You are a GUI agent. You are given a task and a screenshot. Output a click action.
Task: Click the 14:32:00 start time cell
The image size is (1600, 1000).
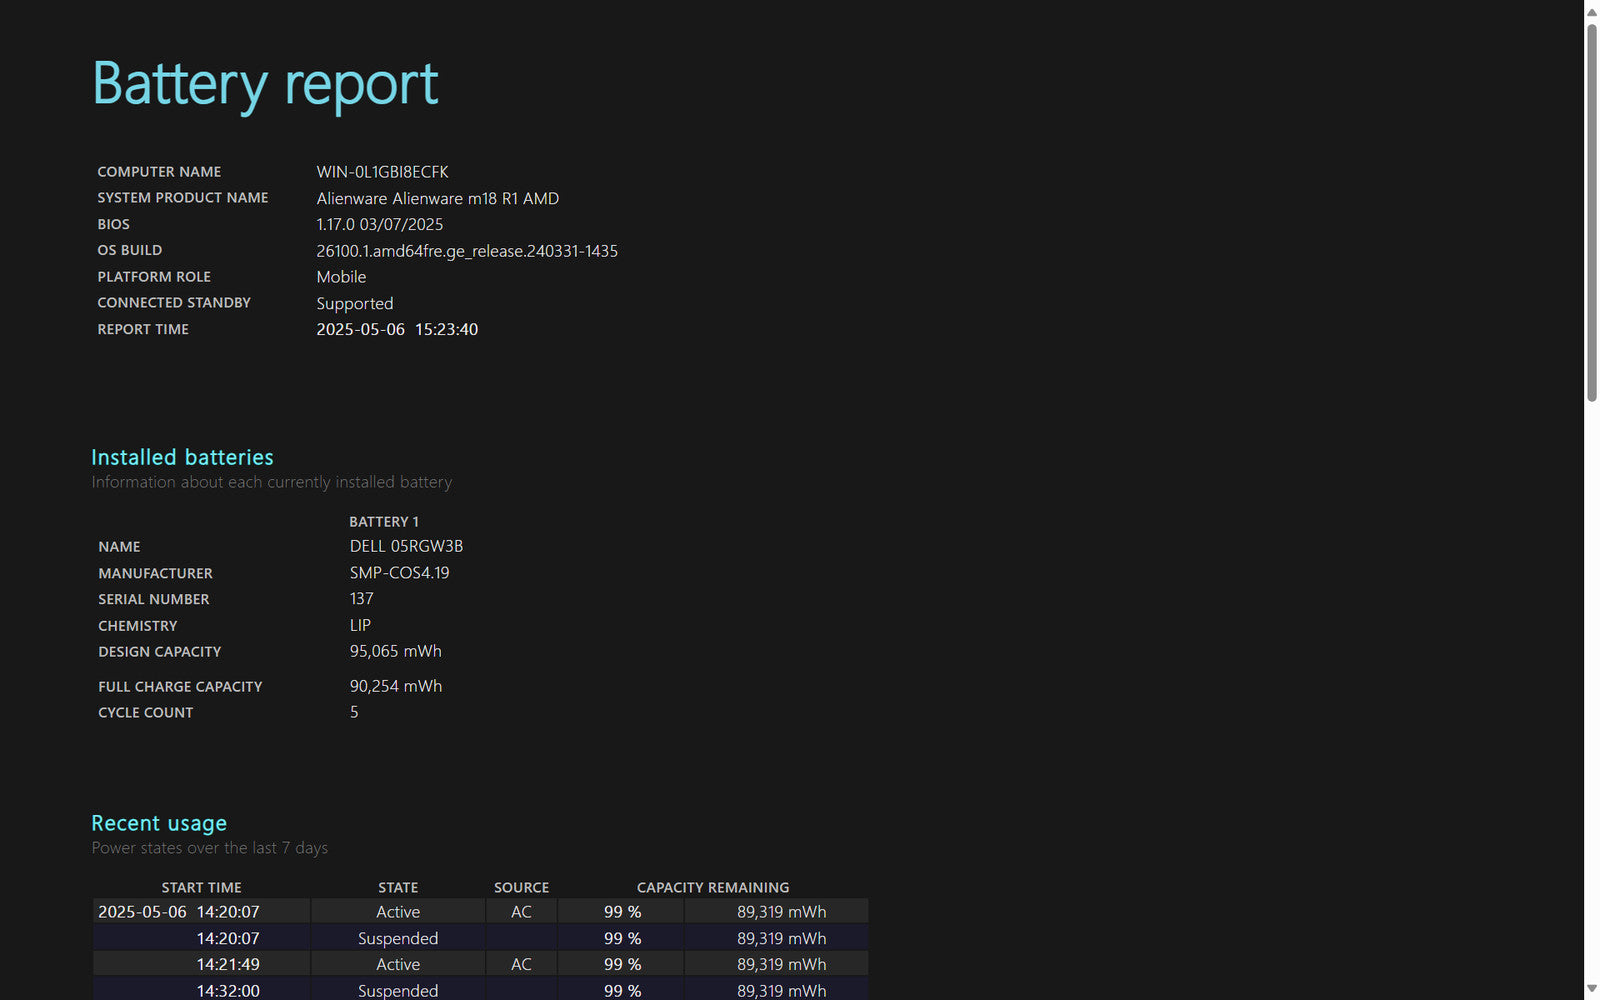pyautogui.click(x=201, y=990)
